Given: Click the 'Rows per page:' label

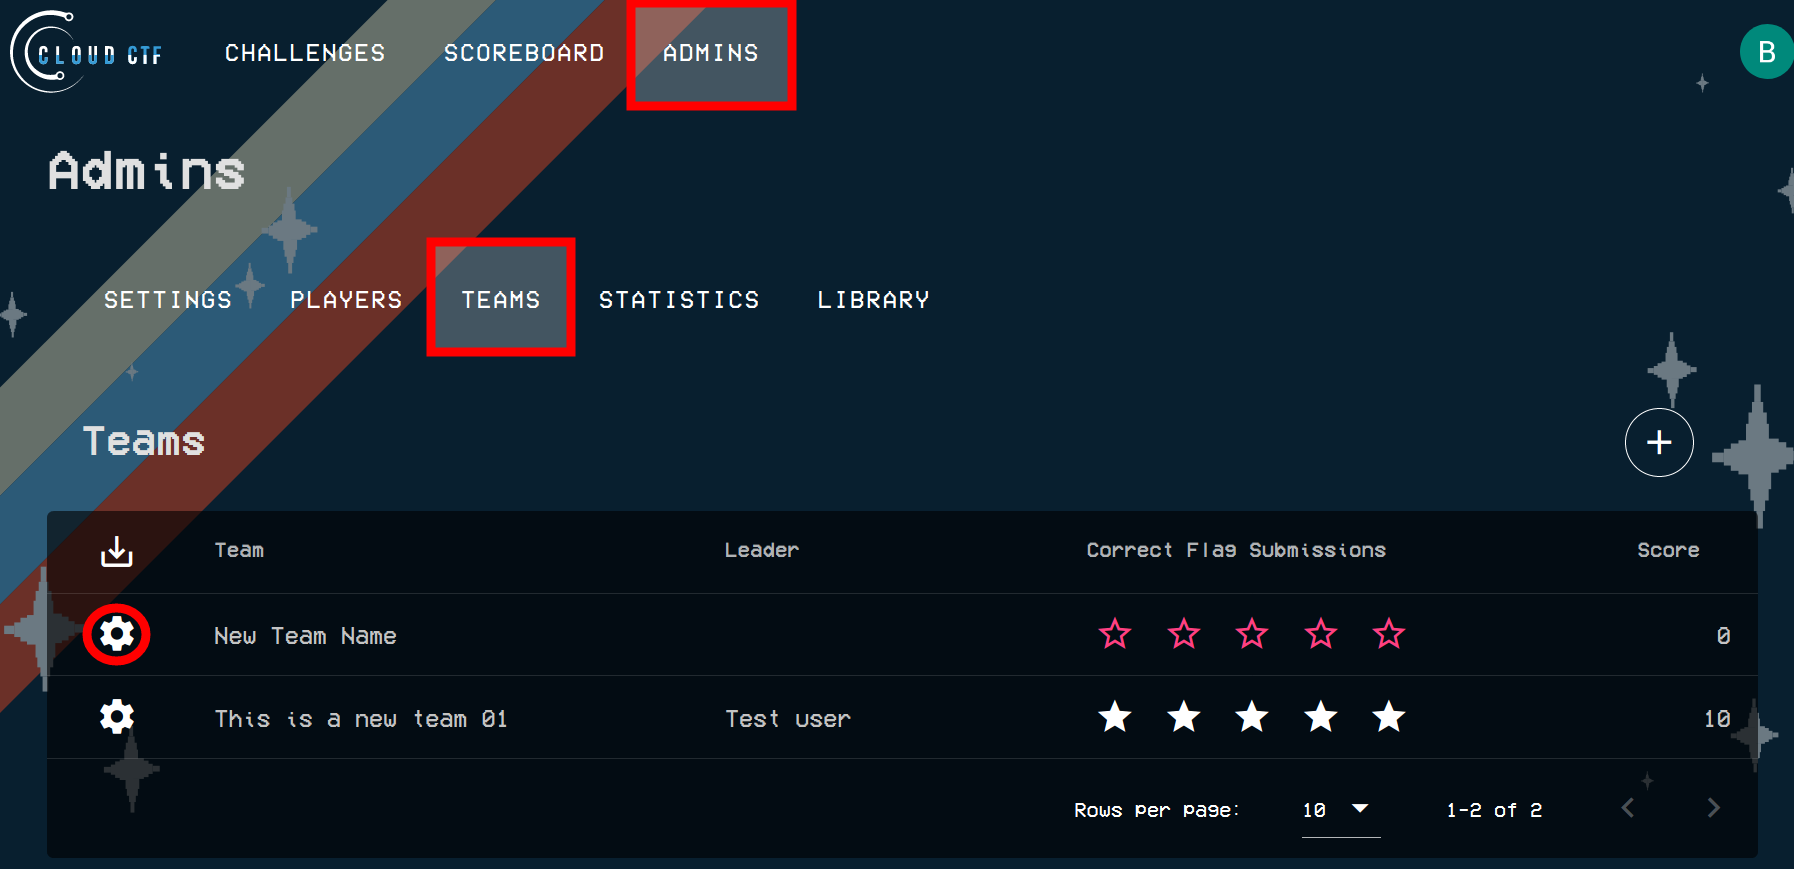Looking at the screenshot, I should coord(1157,810).
